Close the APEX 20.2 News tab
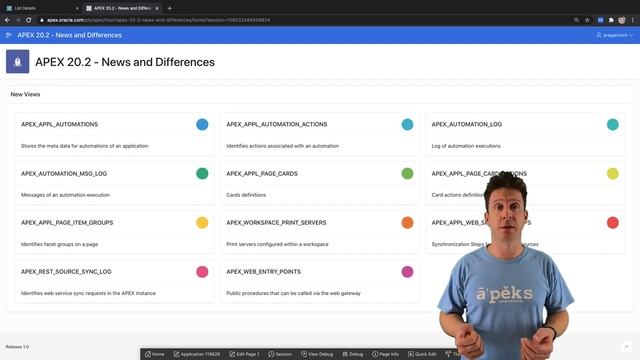The image size is (640, 360). (x=157, y=8)
